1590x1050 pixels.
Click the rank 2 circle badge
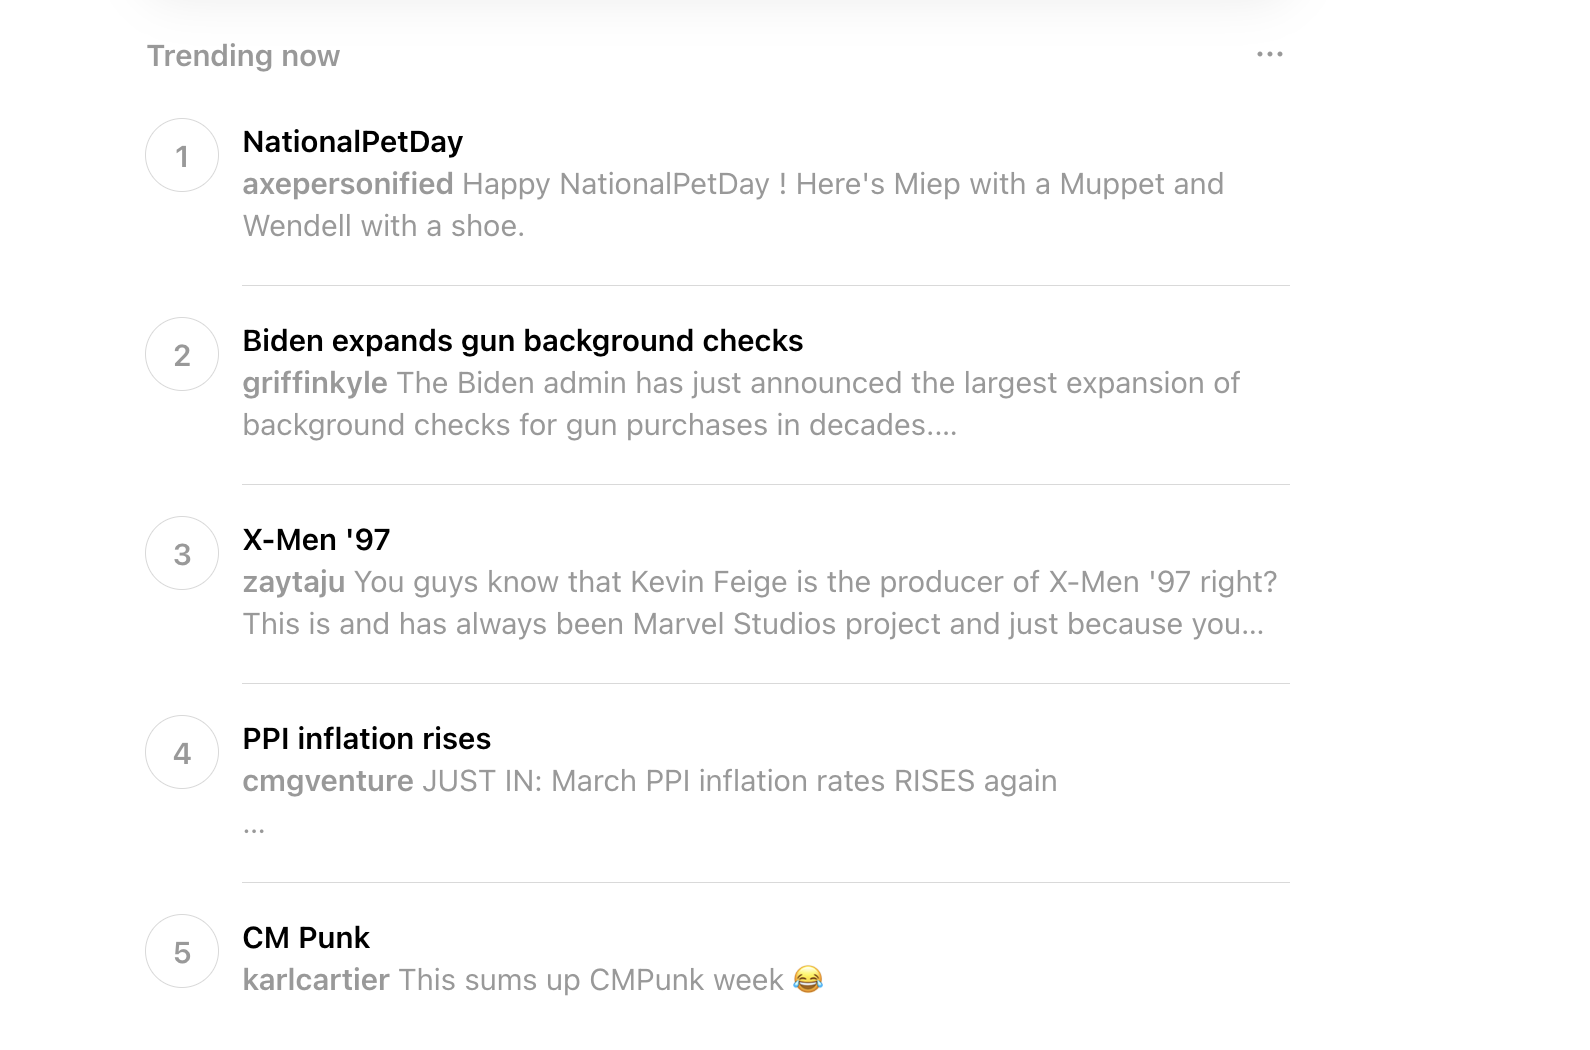(x=182, y=355)
